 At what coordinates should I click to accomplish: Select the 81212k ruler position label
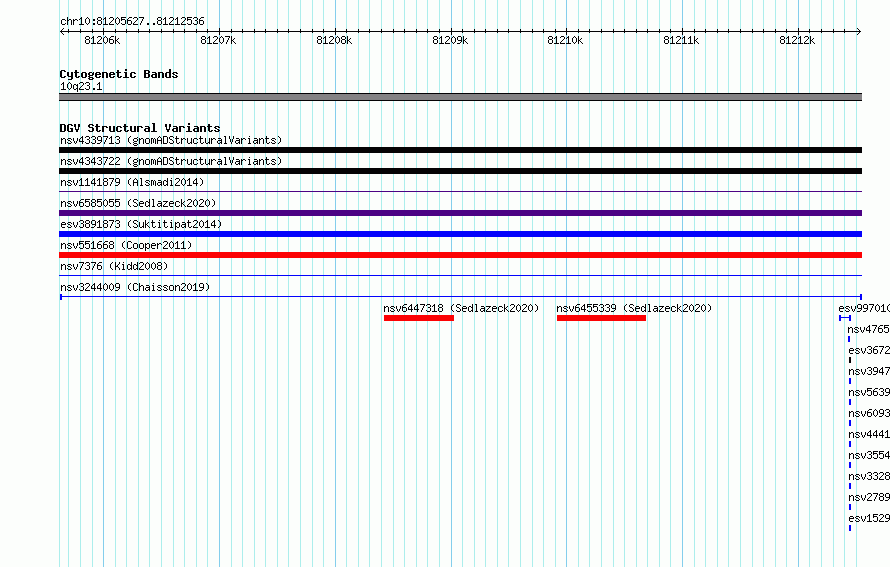797,40
